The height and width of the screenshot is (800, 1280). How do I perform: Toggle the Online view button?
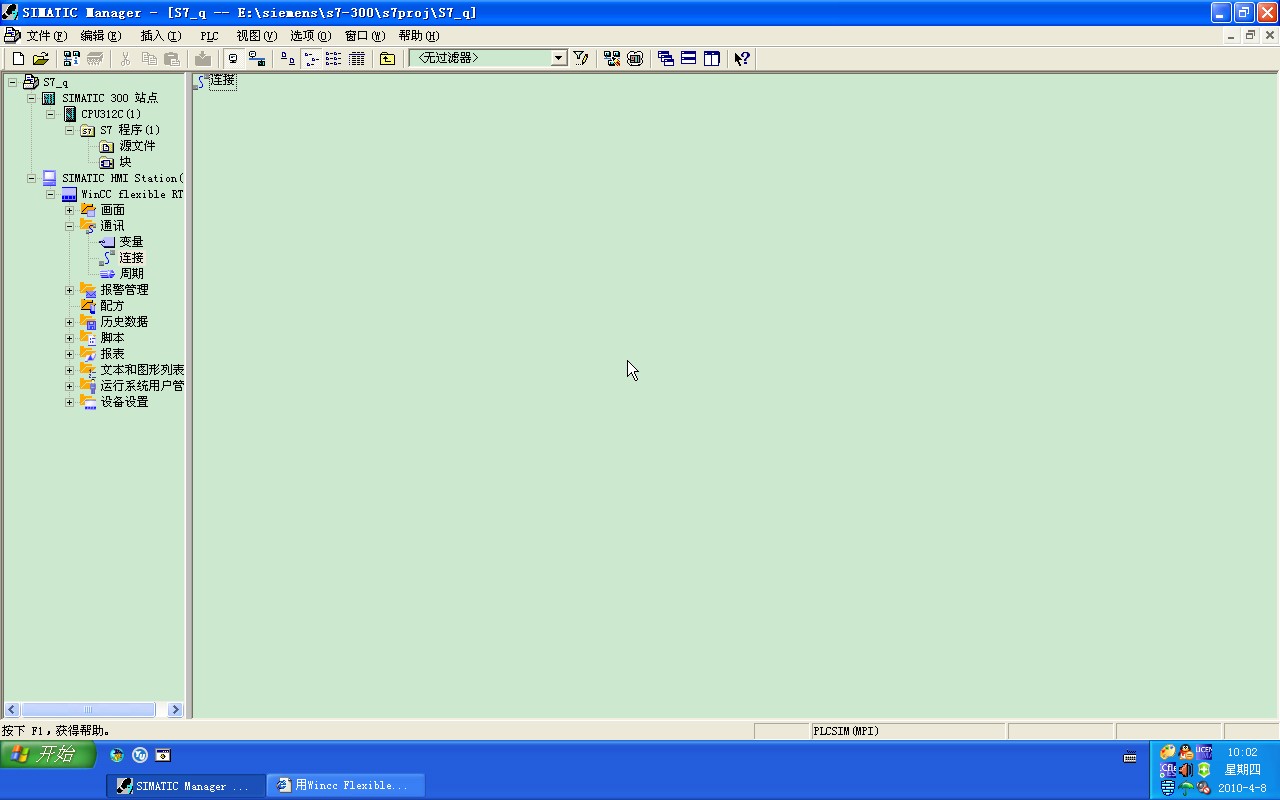point(256,59)
